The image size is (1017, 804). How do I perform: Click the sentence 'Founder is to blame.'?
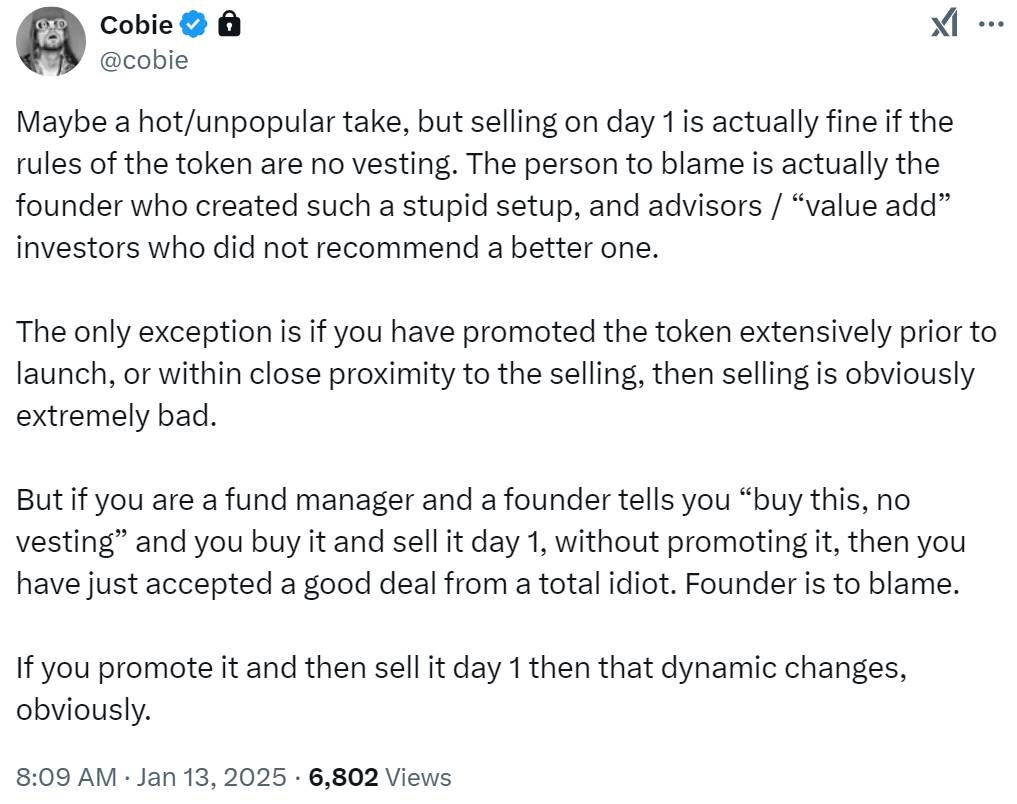pos(822,584)
